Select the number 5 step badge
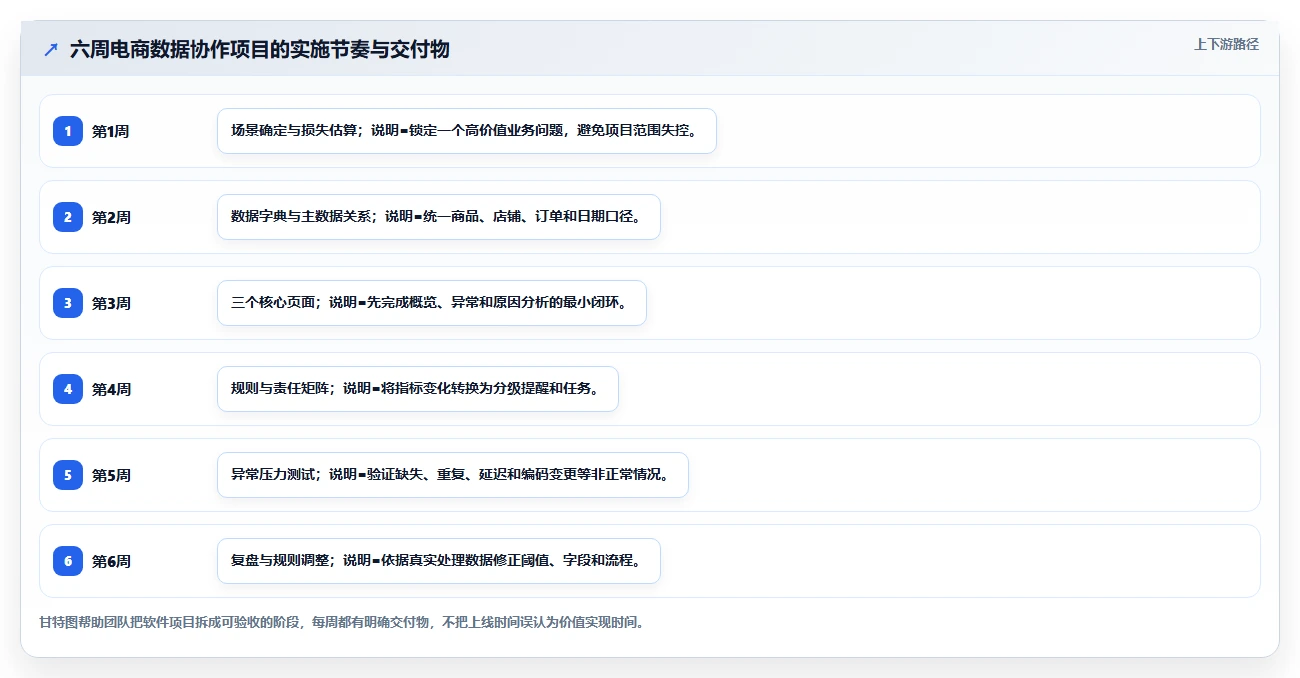Screen dimensions: 1300x678 tap(68, 475)
